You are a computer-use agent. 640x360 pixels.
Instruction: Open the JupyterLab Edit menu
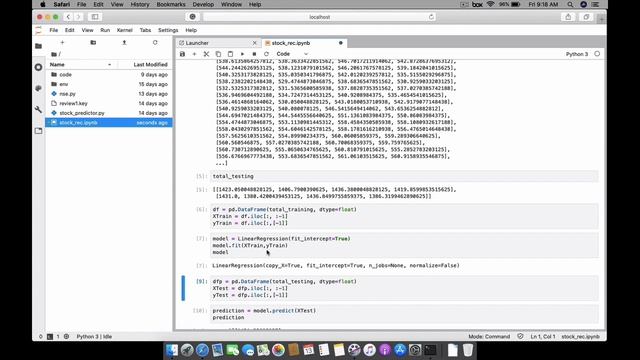coord(70,30)
